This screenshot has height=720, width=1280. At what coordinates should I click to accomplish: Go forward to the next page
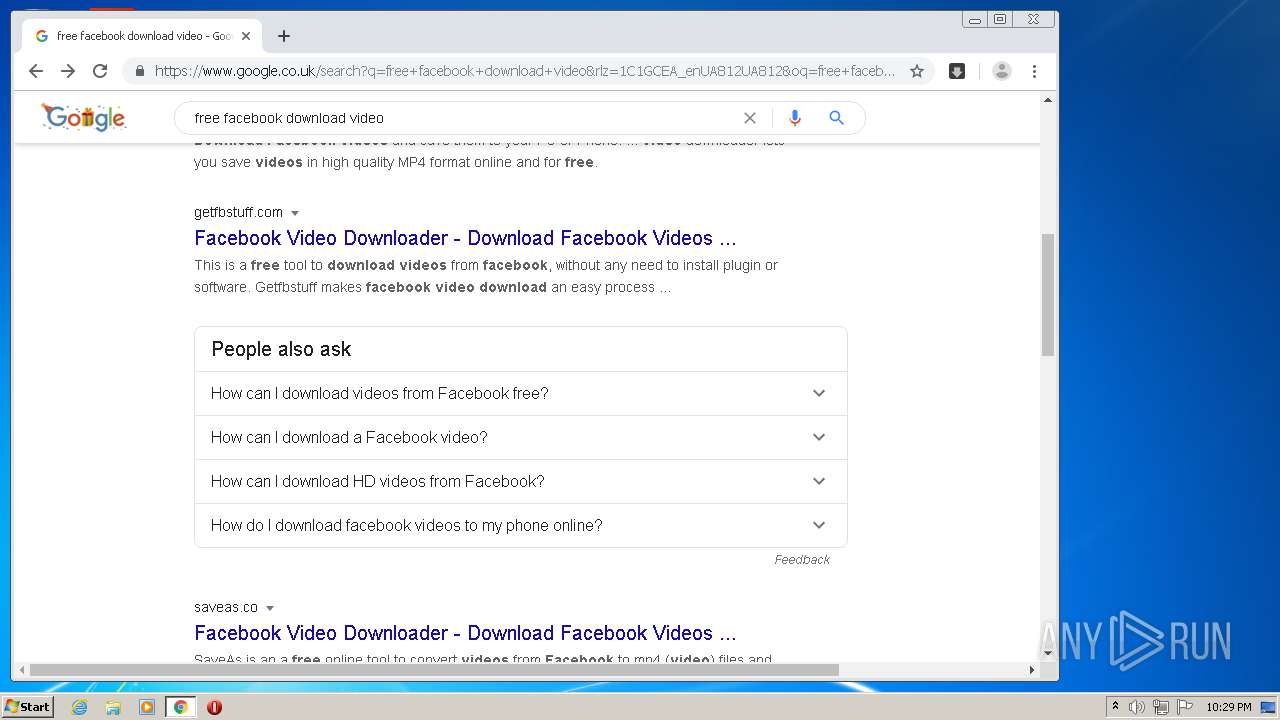pyautogui.click(x=68, y=71)
